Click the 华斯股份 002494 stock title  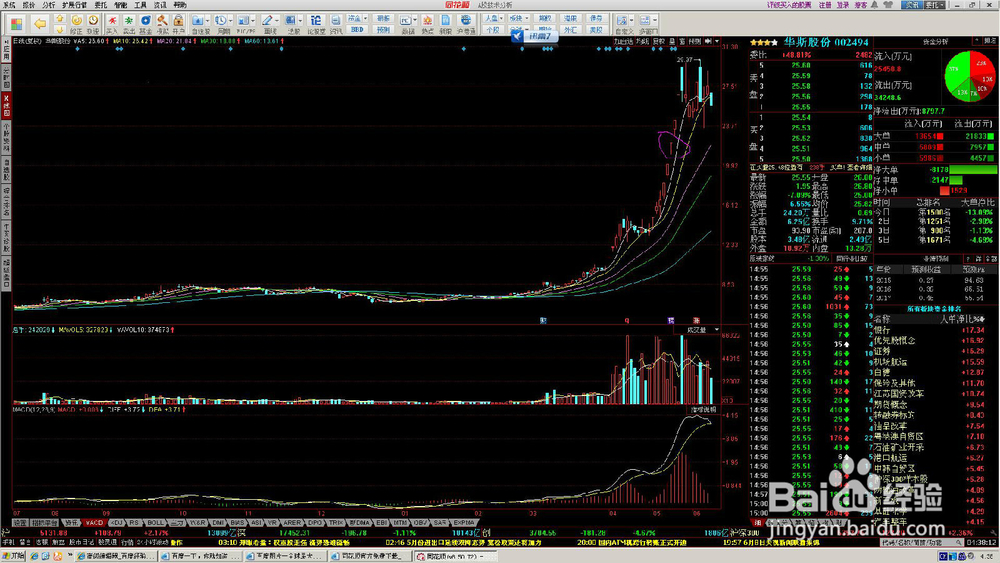tap(826, 42)
